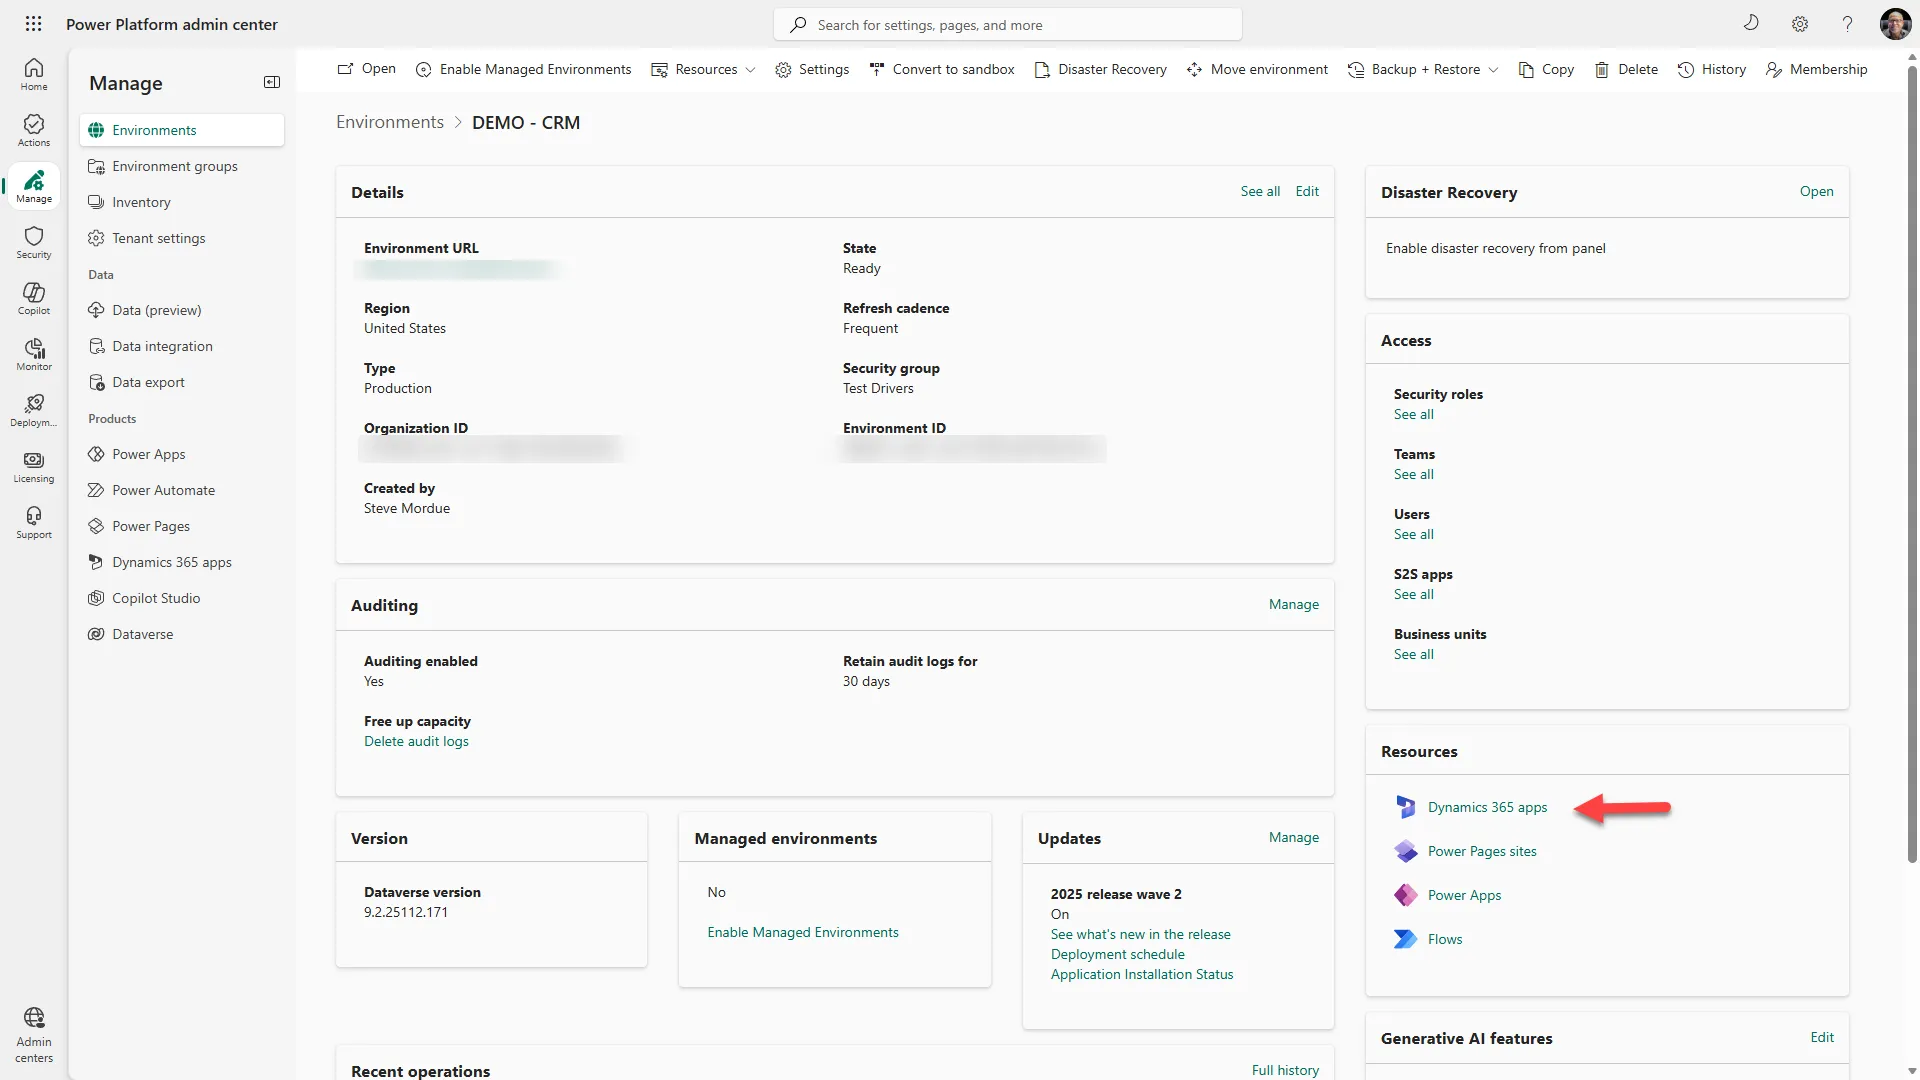Open the settings gear in header
1920x1080 pixels.
pyautogui.click(x=1799, y=24)
